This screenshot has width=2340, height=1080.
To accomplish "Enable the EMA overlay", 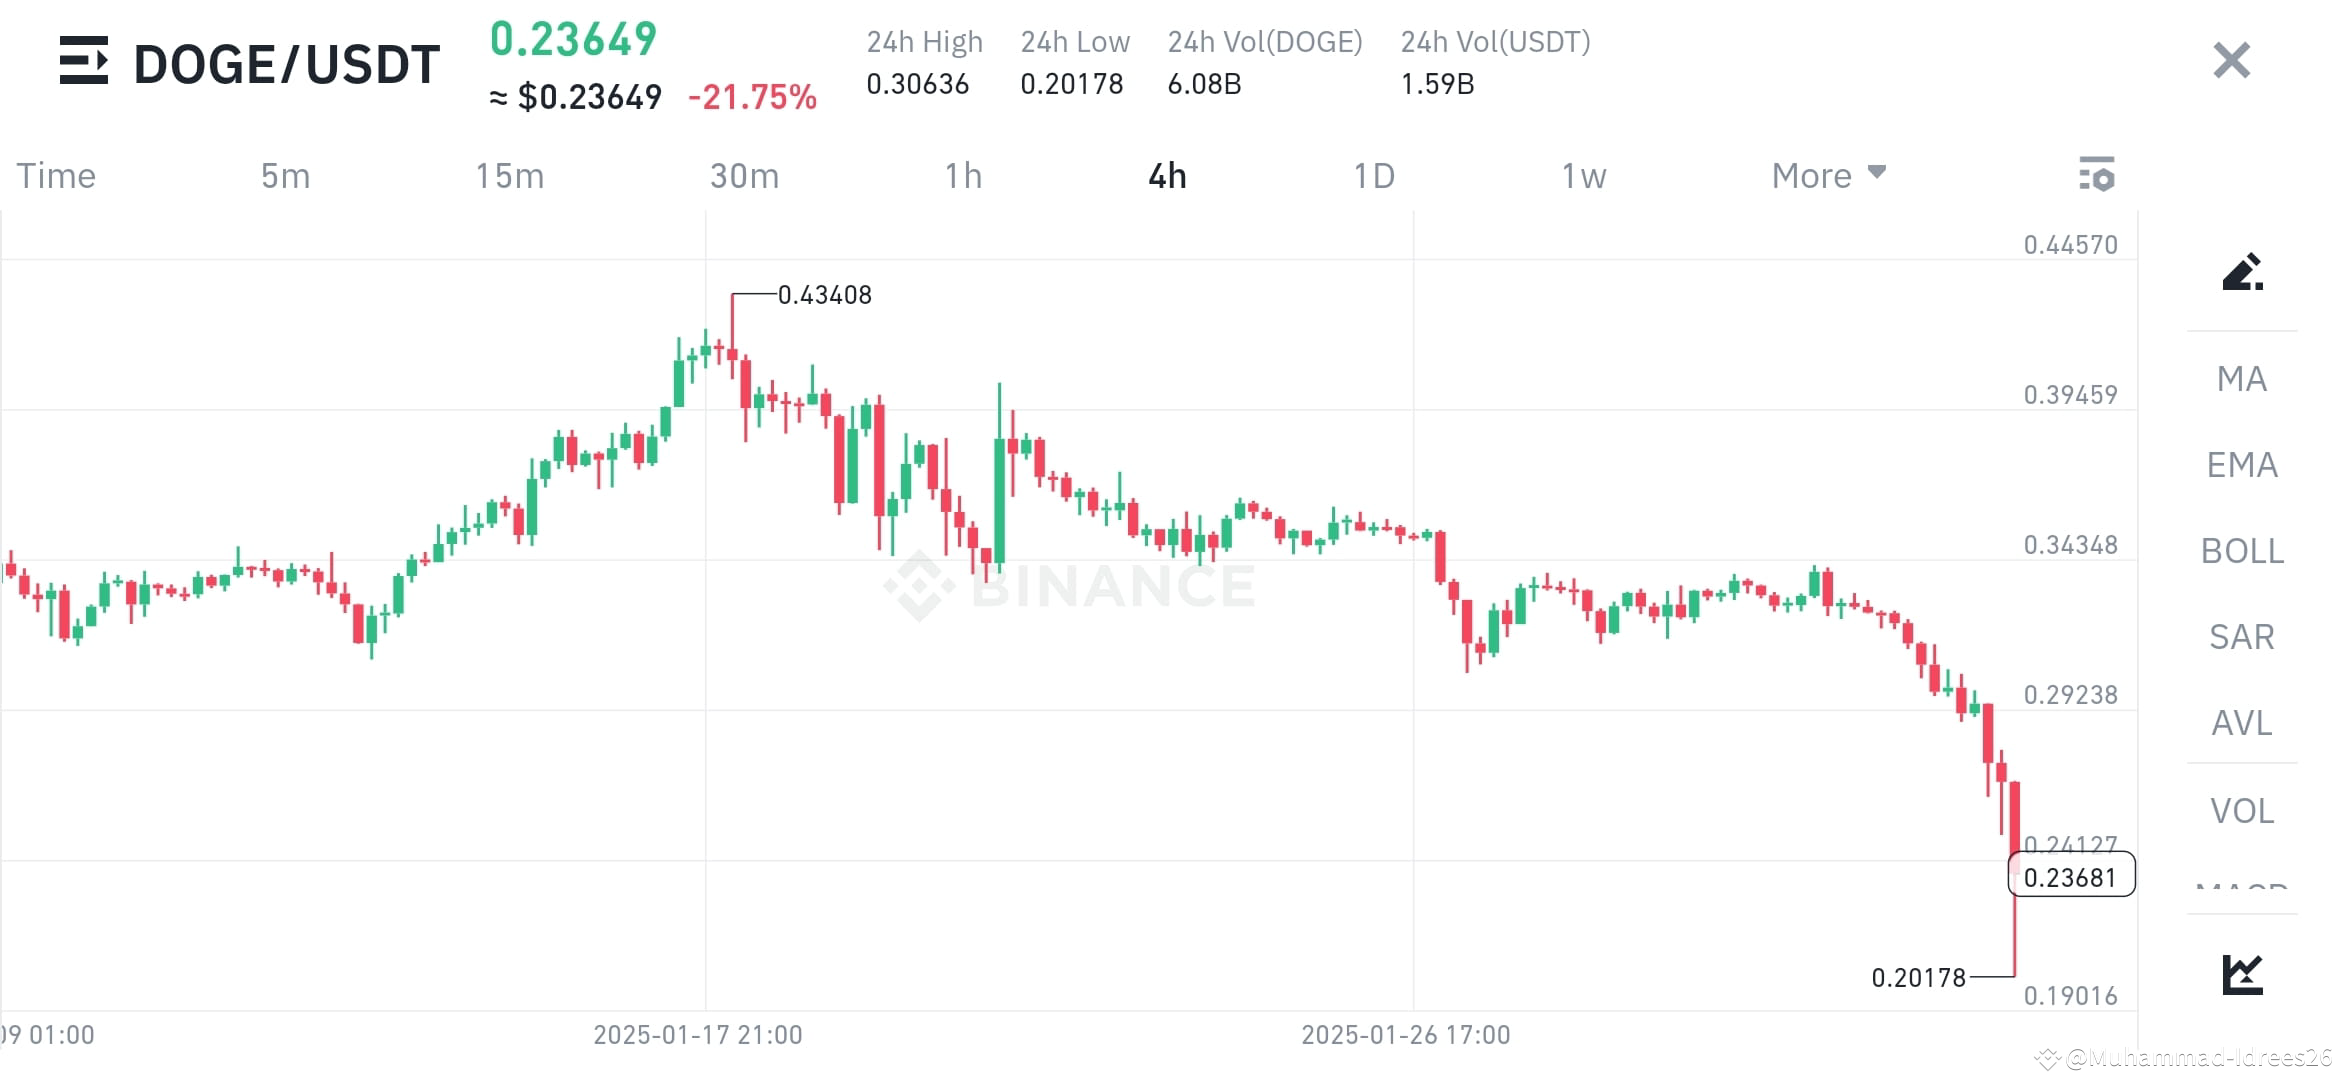I will [2242, 465].
